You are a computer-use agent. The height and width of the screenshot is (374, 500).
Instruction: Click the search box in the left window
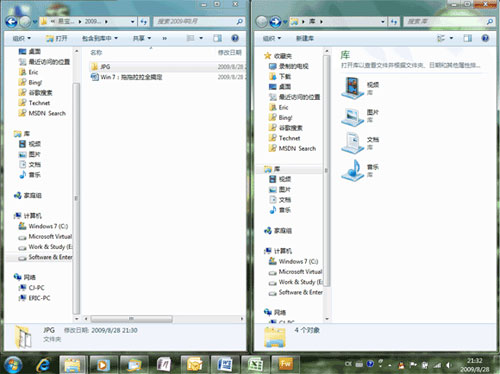199,22
